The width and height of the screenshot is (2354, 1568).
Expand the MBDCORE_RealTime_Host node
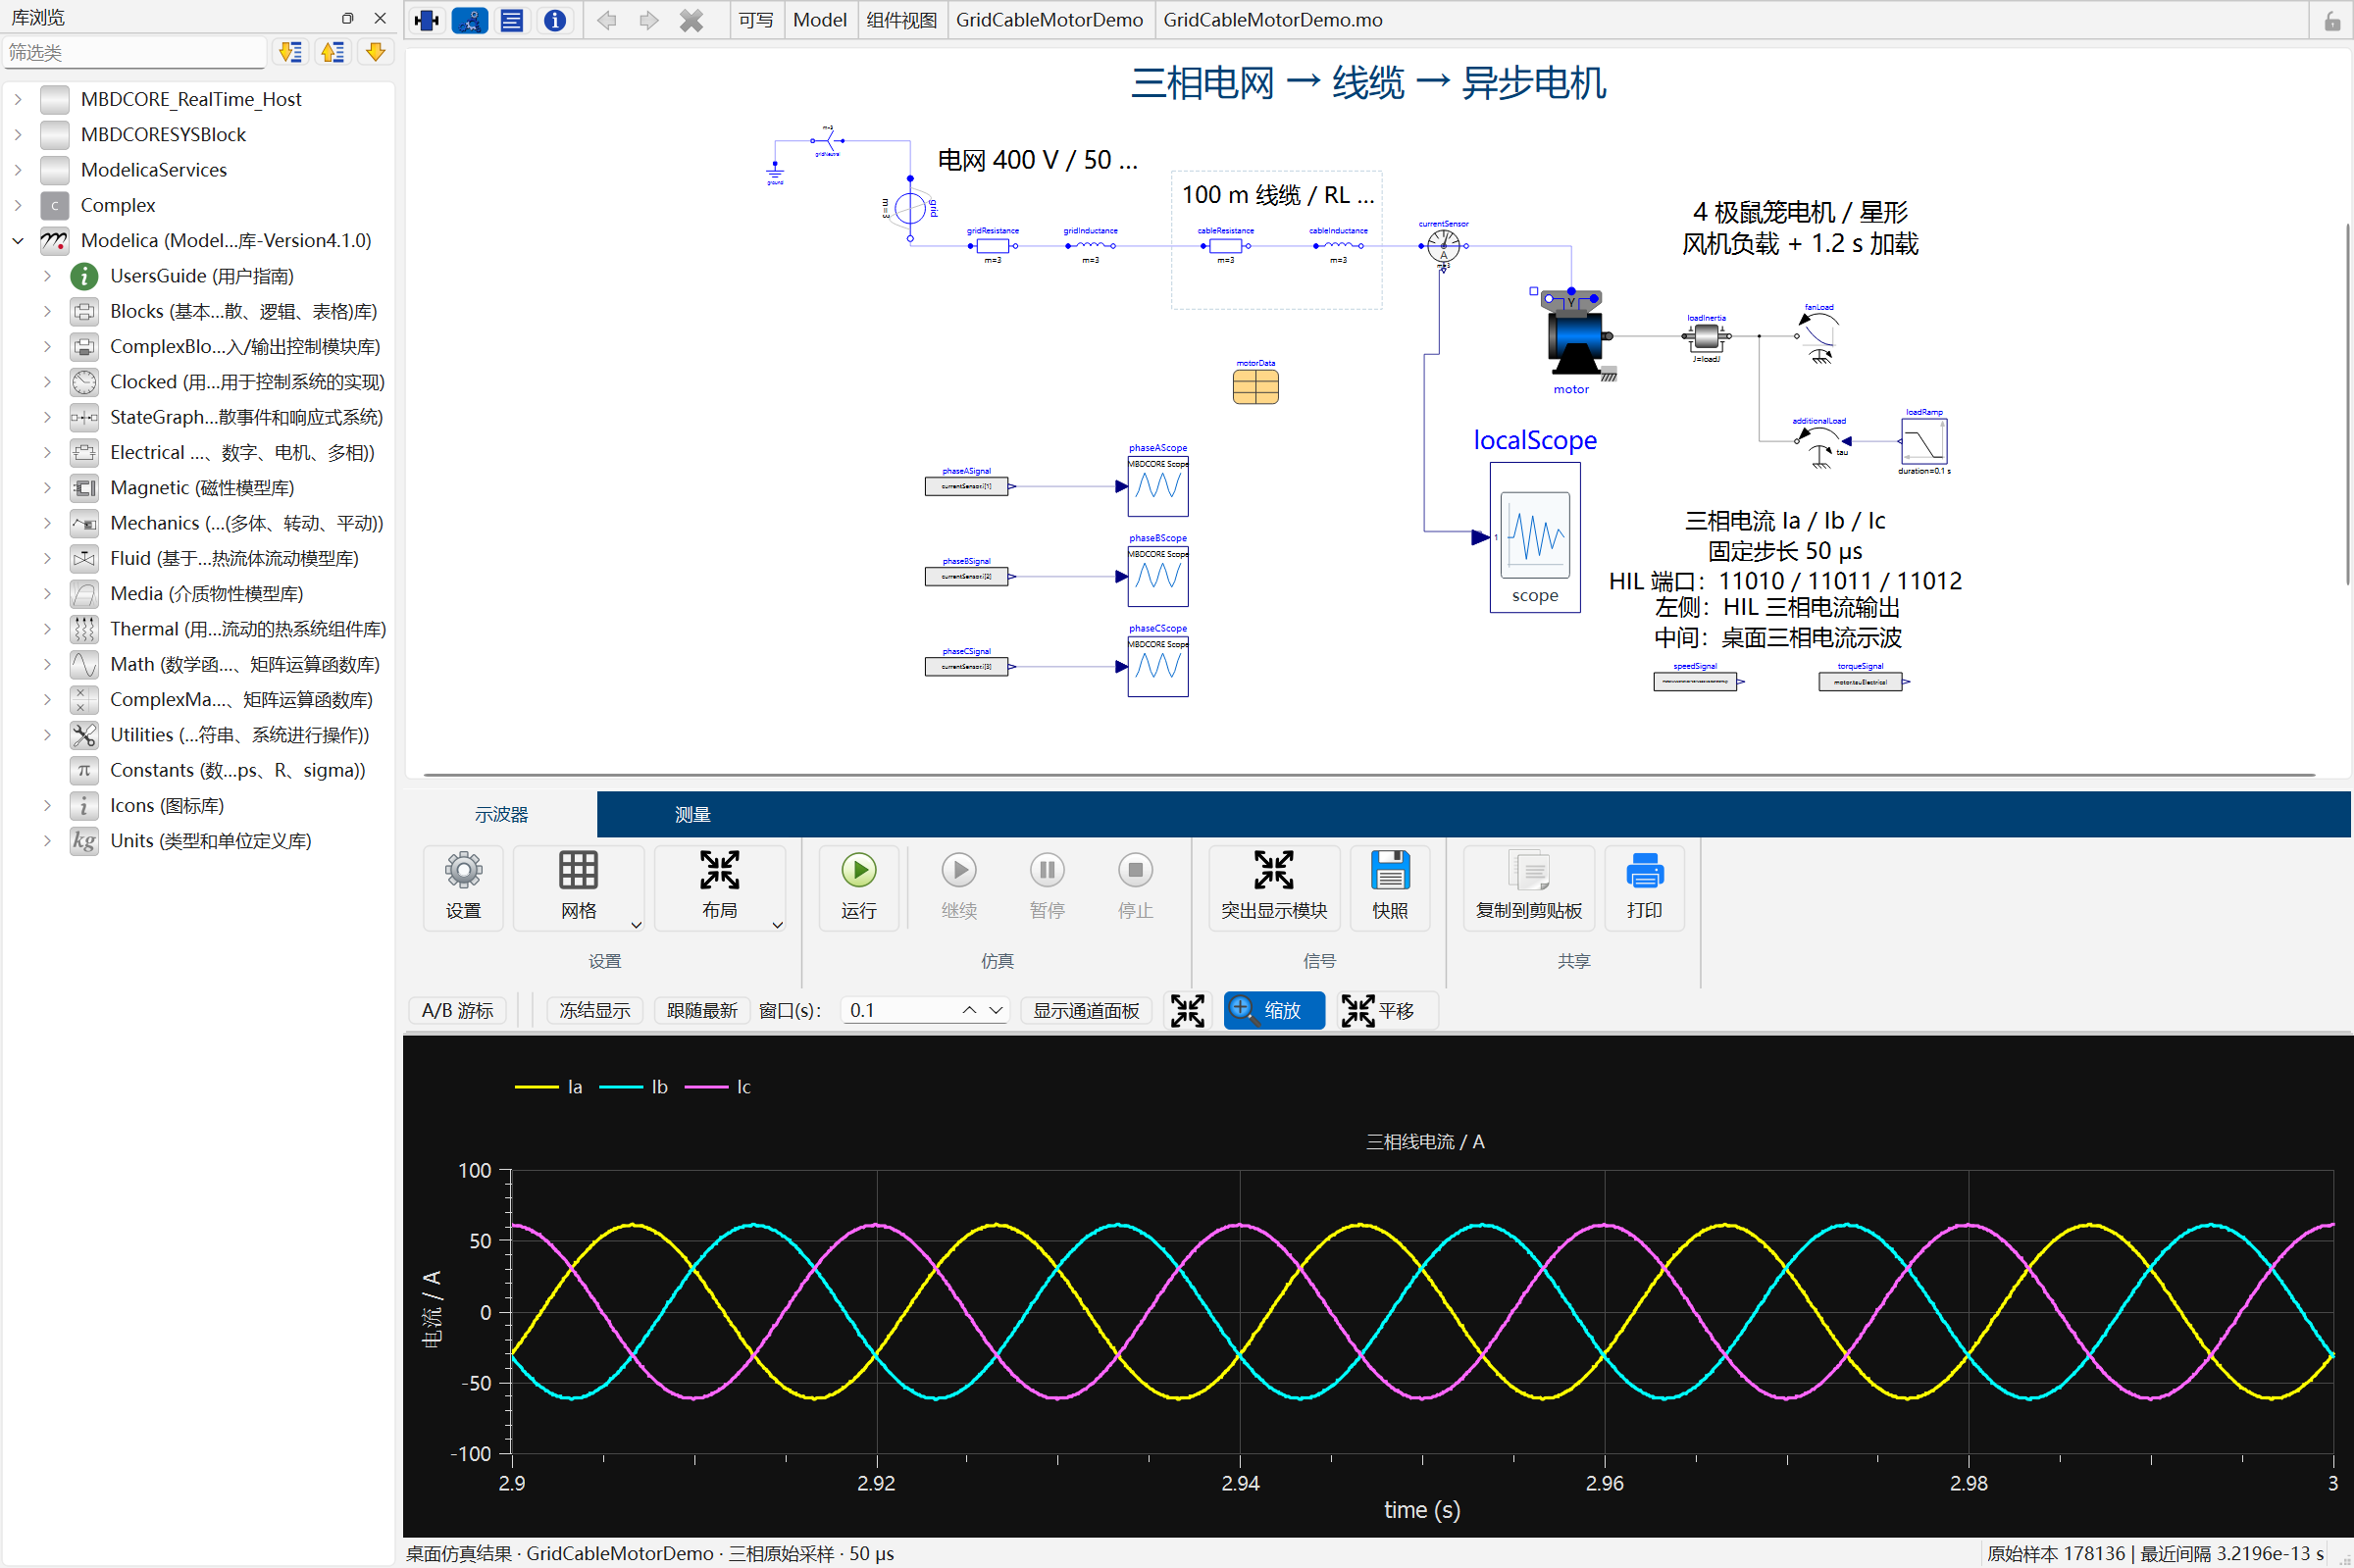(18, 99)
